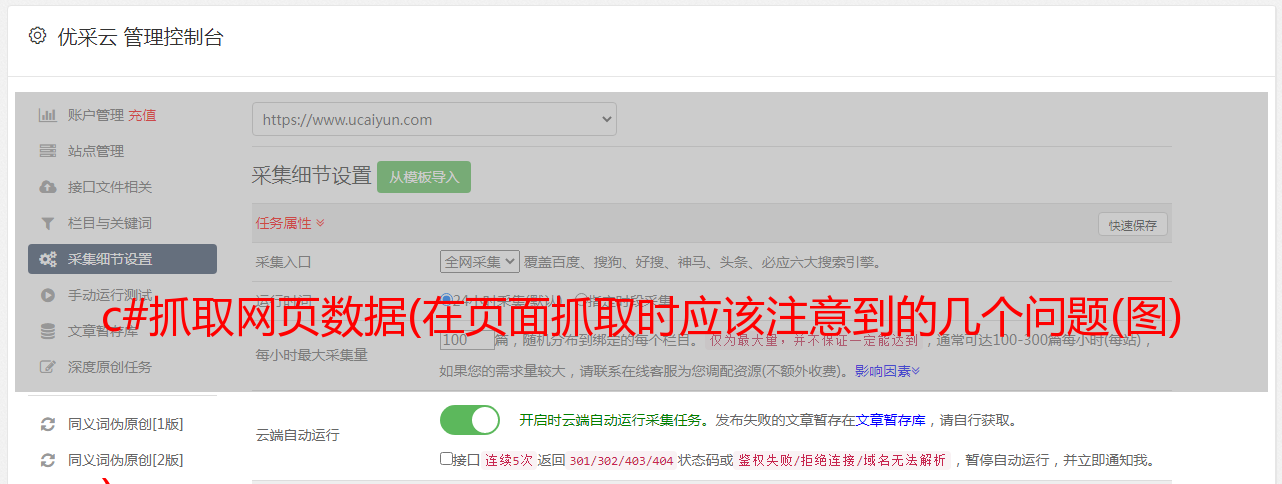Screen dimensions: 1282x484
Task: Click the play icon for 手动运行测试
Action: point(47,295)
